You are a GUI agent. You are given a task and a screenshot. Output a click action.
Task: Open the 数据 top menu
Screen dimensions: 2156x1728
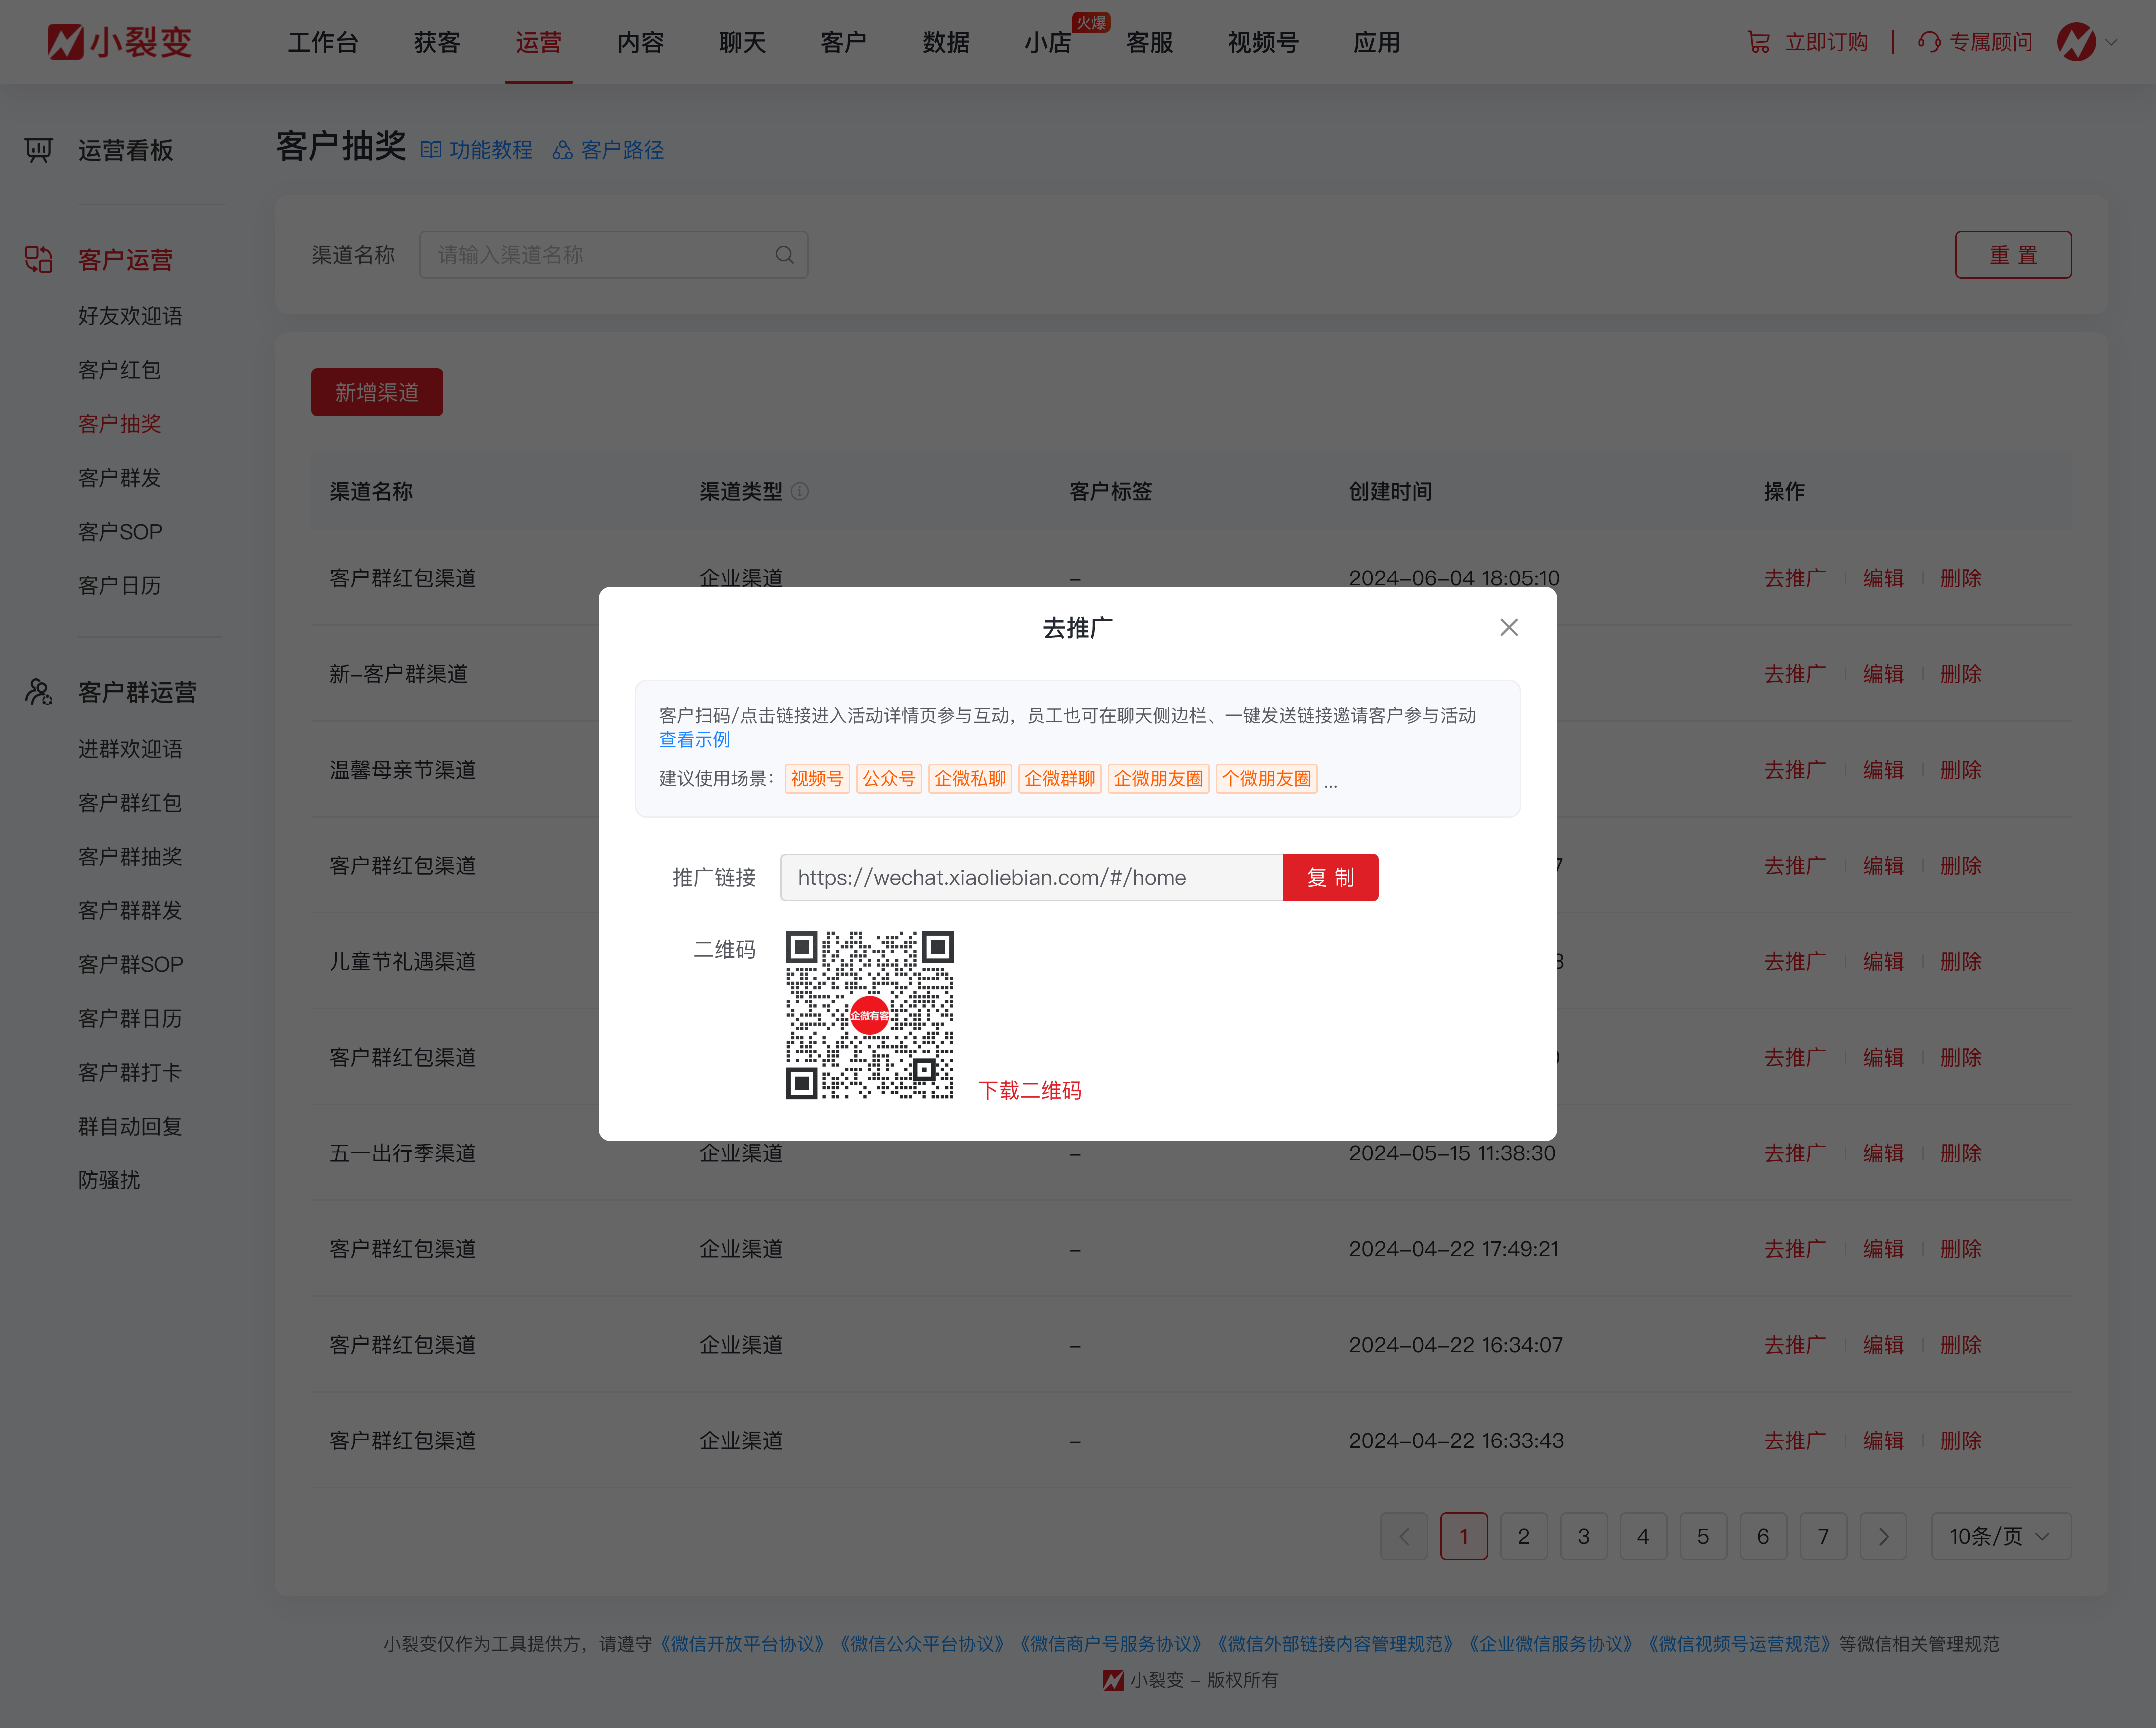coord(946,42)
